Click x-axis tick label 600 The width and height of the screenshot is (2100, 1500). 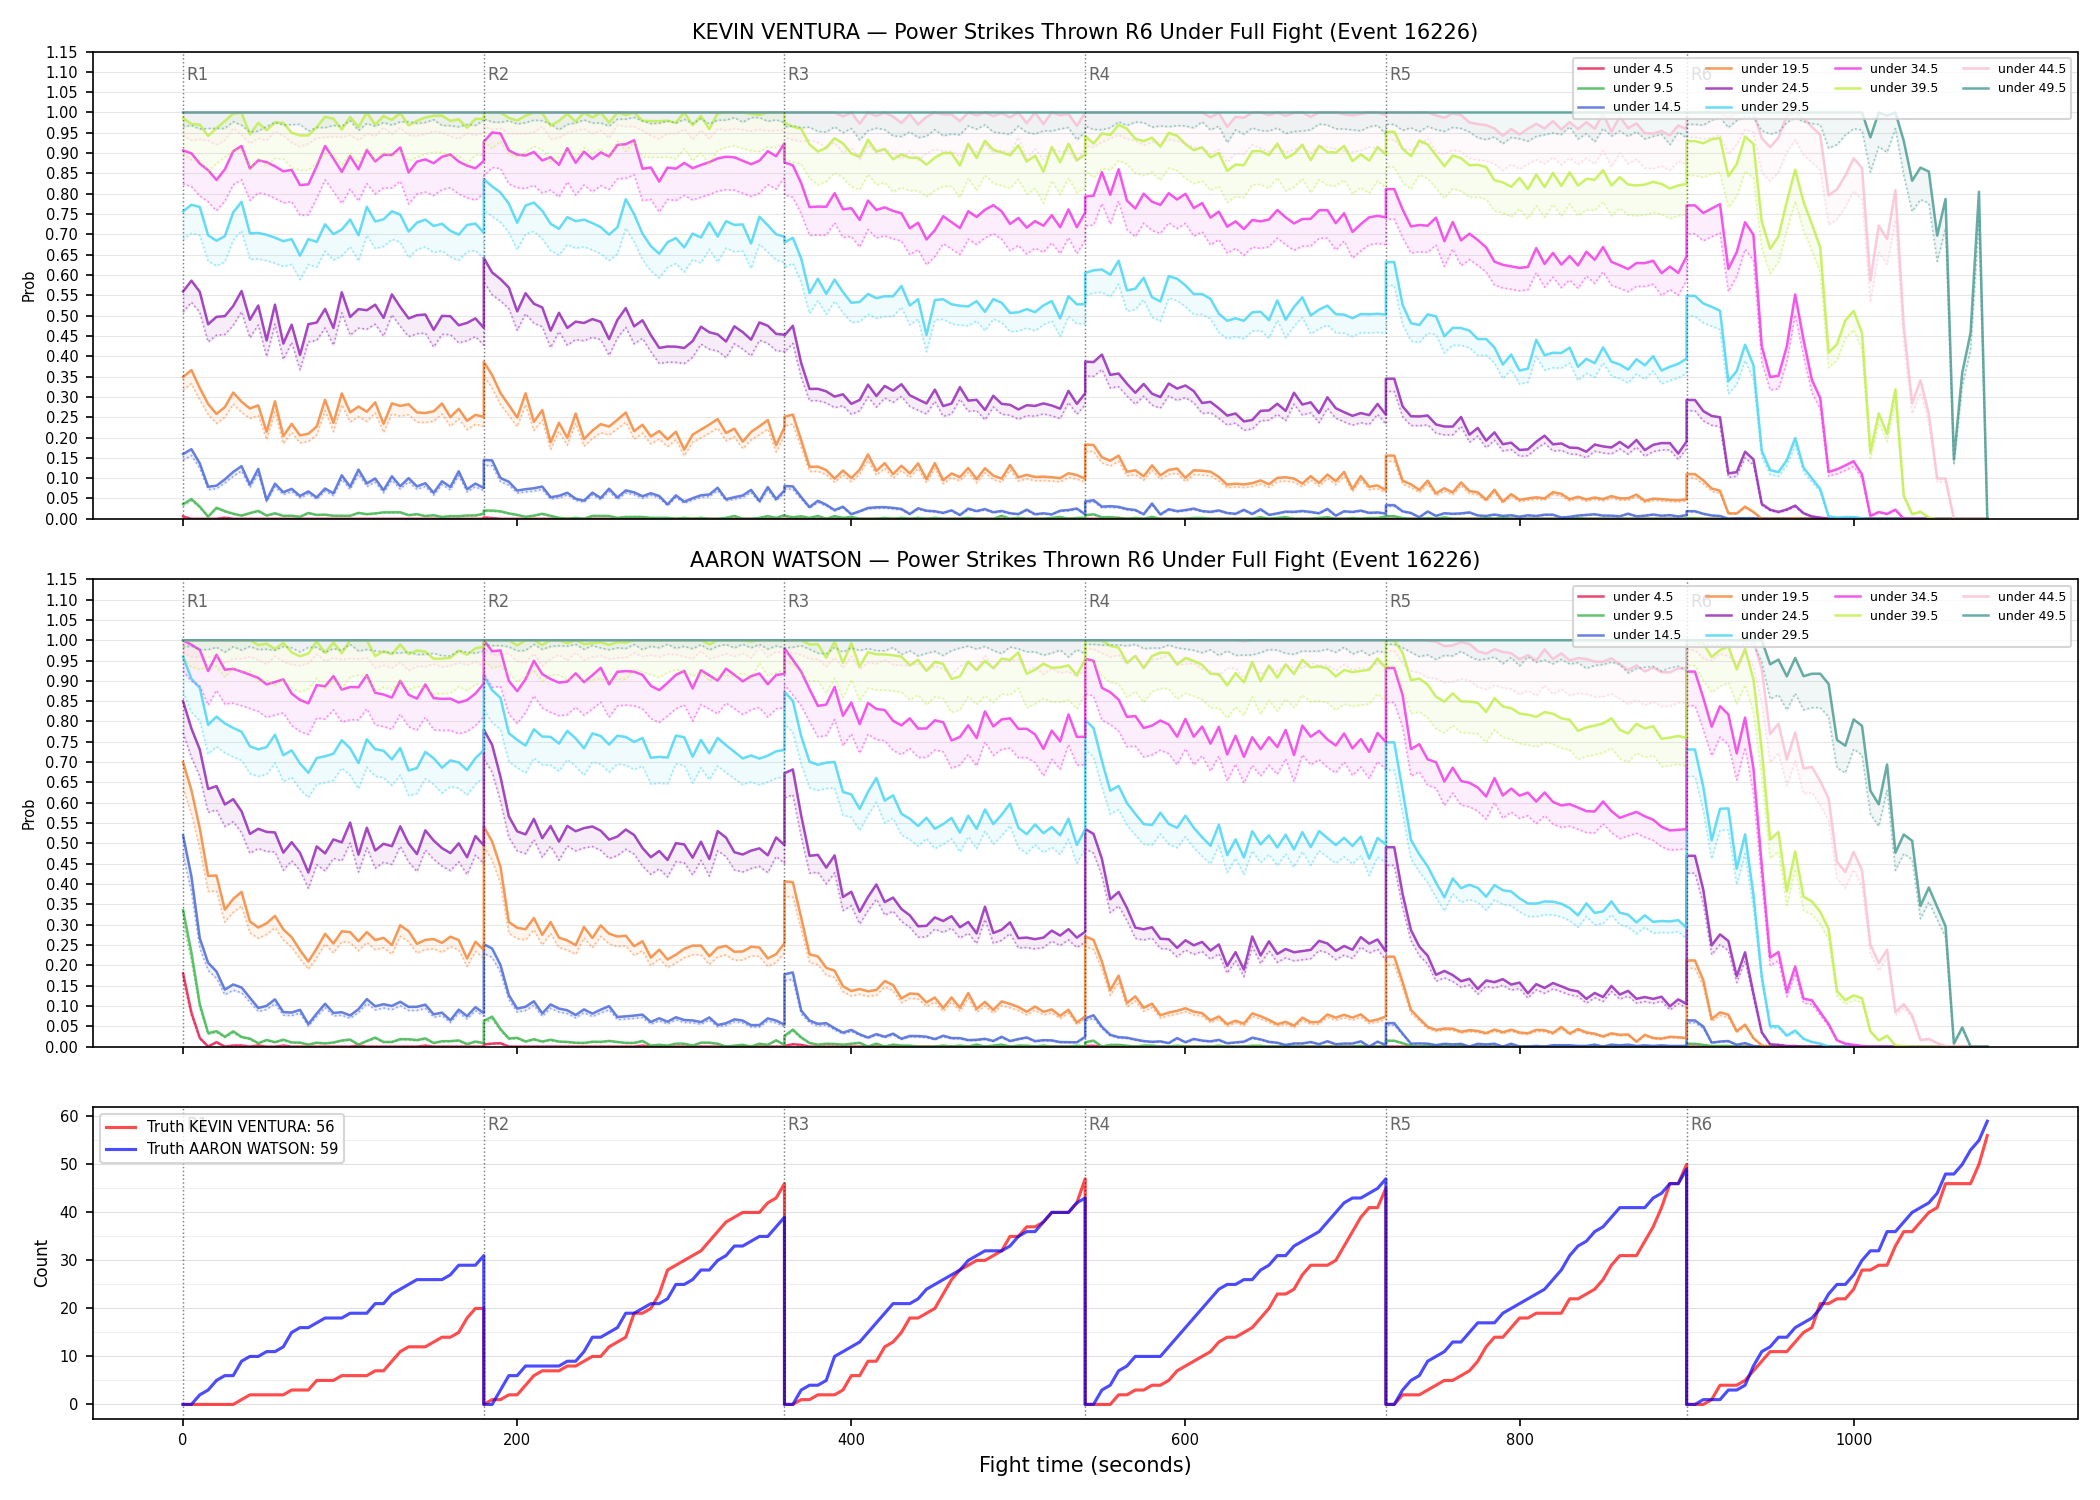click(1185, 1440)
